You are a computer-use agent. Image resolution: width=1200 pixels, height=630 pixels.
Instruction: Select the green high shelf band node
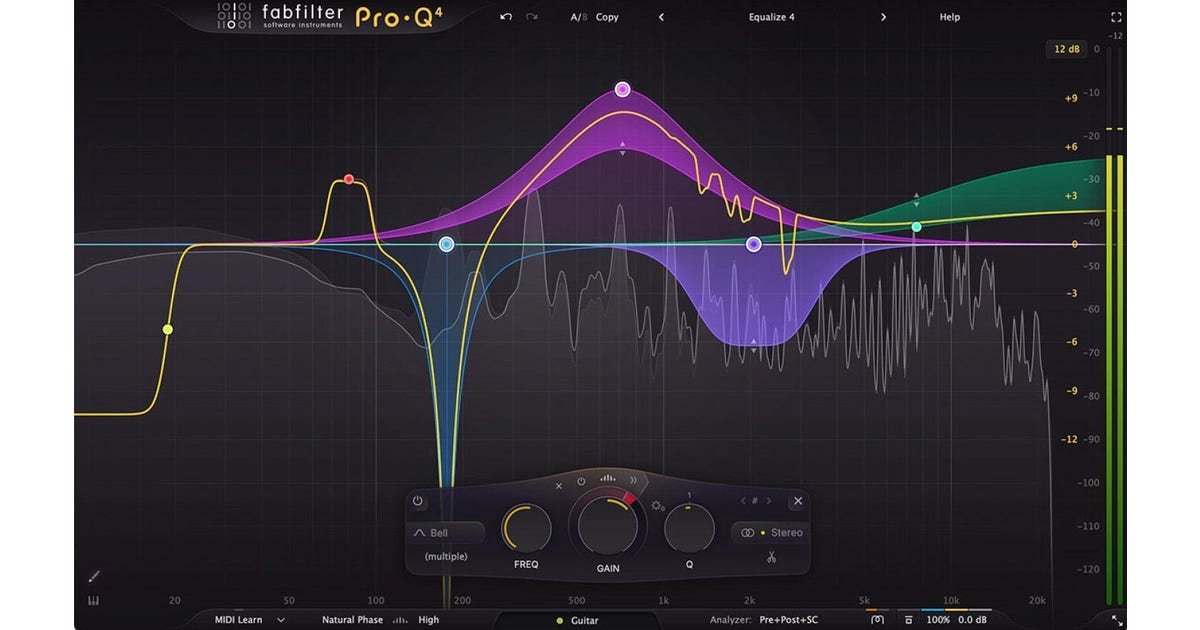coord(916,227)
